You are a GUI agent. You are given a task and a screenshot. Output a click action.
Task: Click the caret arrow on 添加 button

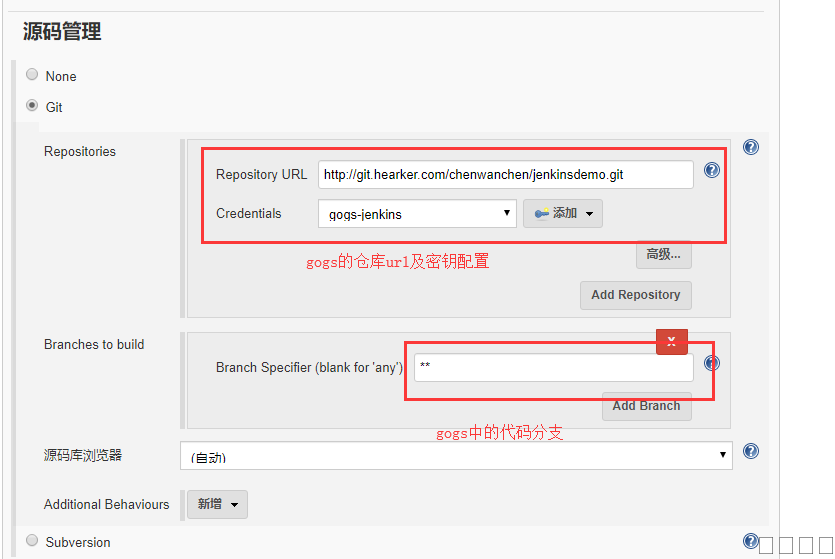[589, 213]
